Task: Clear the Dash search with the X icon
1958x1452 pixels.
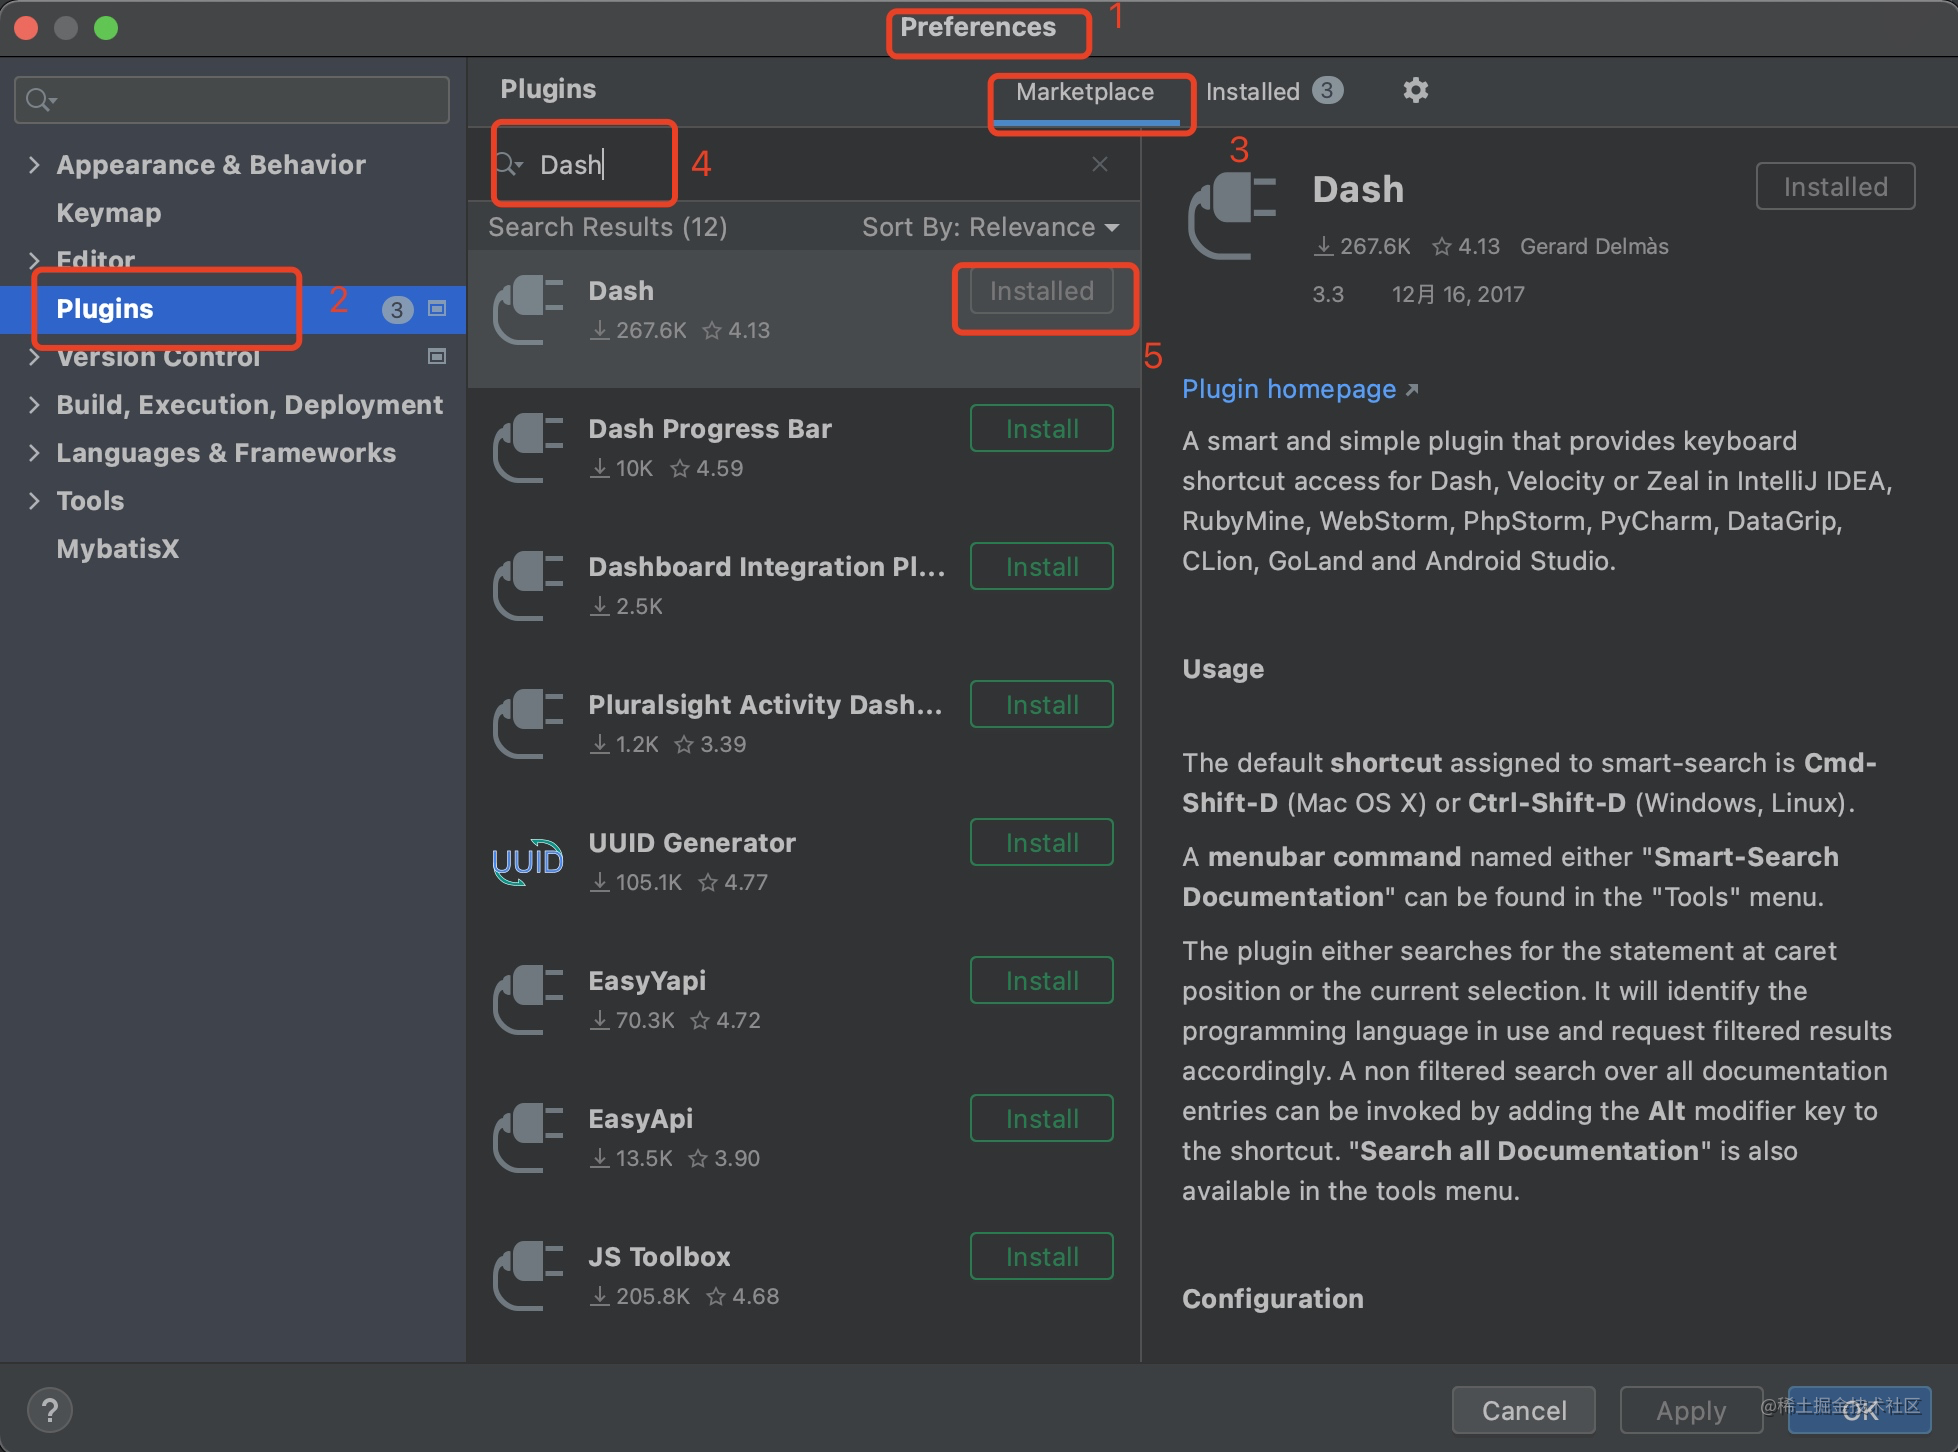Action: 1100,163
